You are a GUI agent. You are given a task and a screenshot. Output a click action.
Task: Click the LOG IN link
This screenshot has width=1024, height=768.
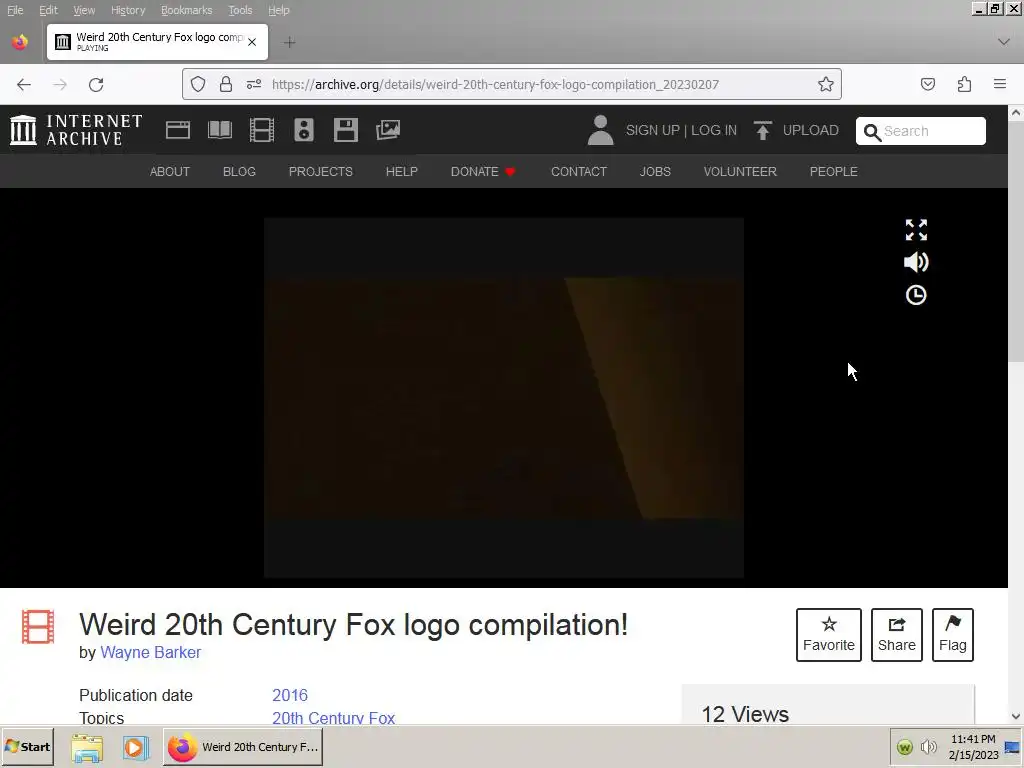point(714,130)
